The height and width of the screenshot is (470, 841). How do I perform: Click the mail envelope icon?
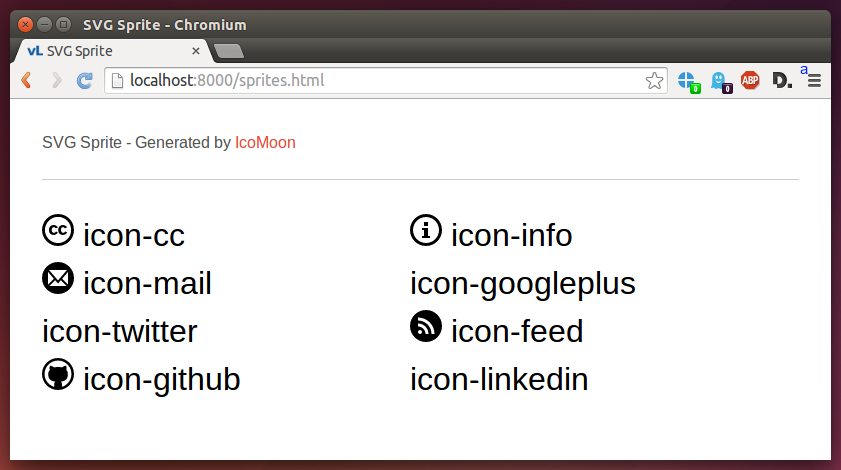coord(58,278)
